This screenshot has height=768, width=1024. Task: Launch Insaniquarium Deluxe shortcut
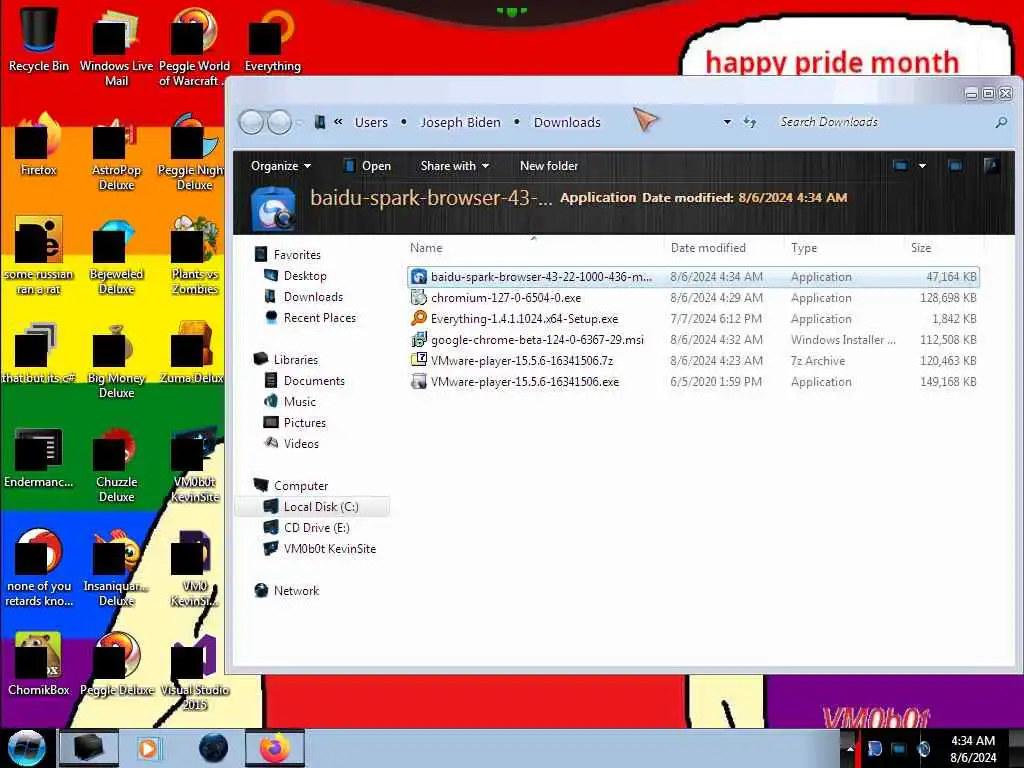point(116,568)
